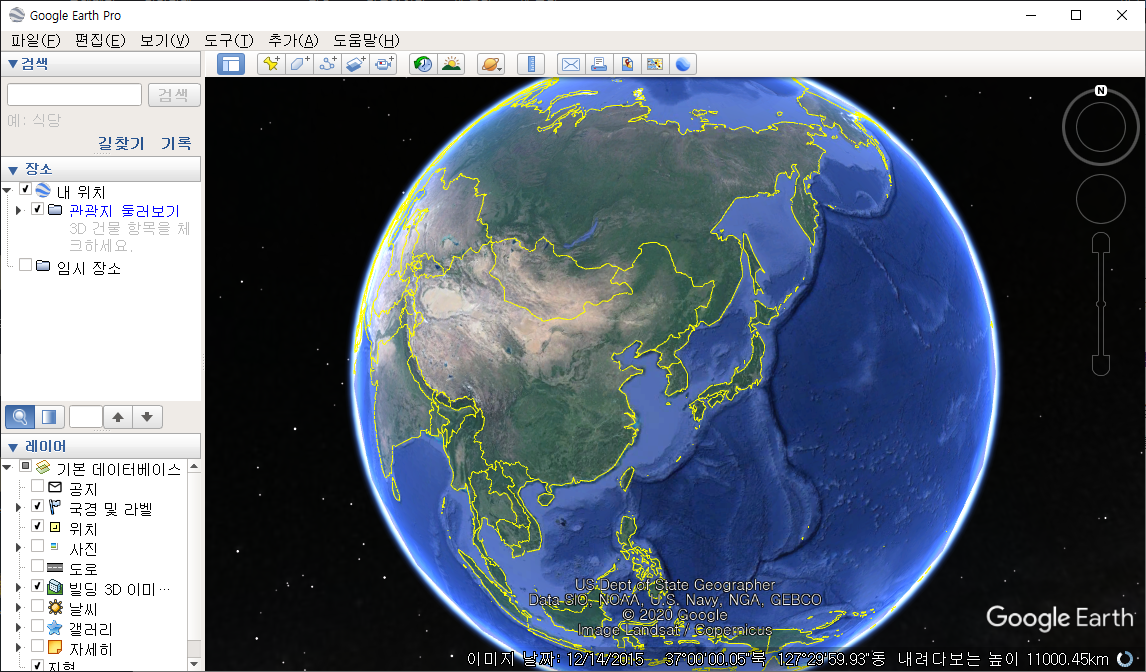
Task: Open the 도움말(H) menu
Action: tap(366, 40)
